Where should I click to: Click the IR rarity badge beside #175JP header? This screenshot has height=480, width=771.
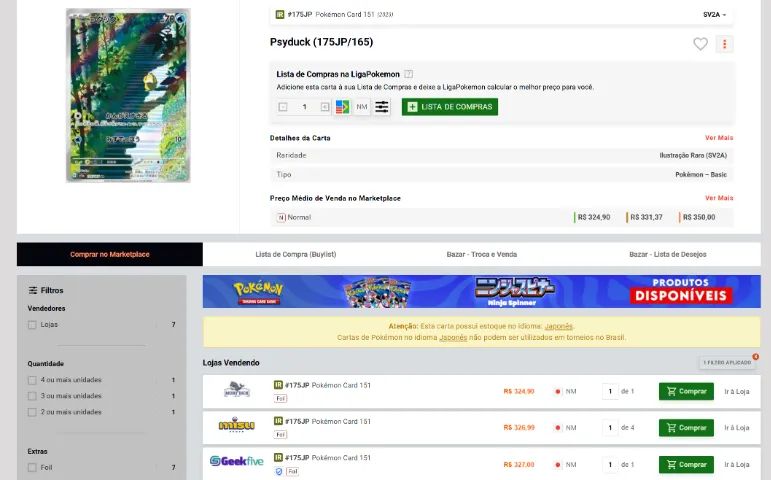pos(280,15)
